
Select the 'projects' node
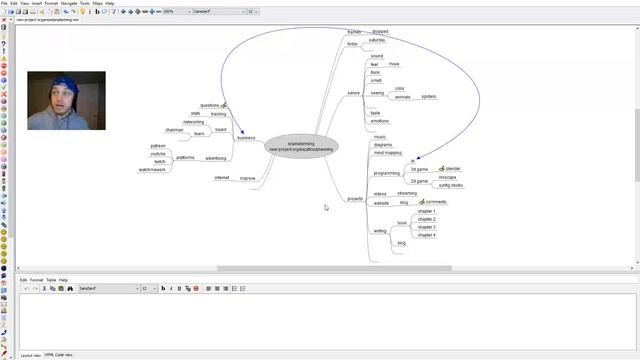(x=355, y=199)
